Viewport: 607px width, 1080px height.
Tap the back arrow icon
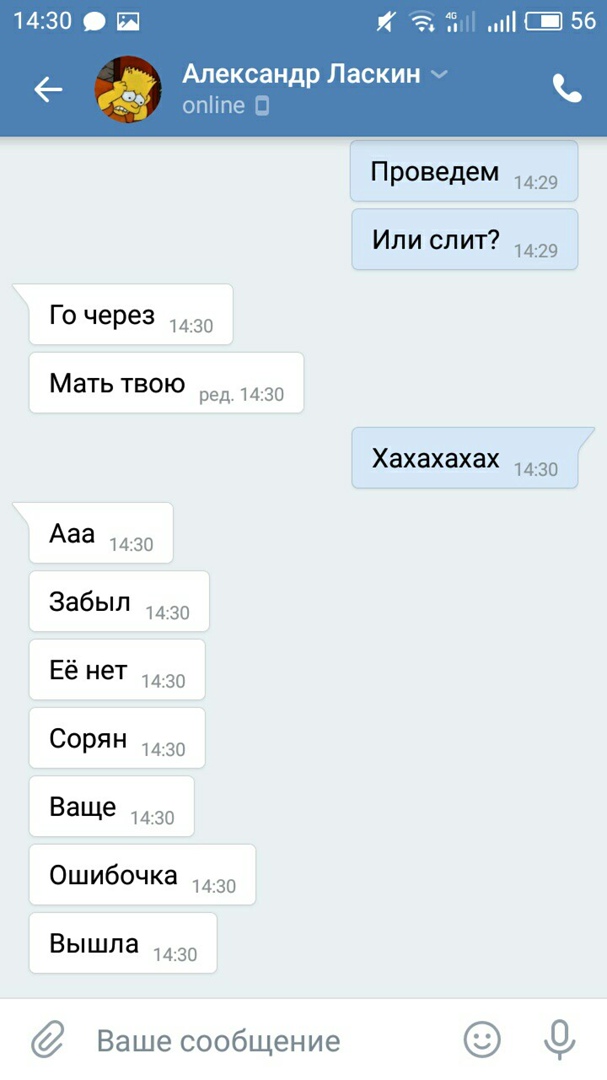pos(48,90)
